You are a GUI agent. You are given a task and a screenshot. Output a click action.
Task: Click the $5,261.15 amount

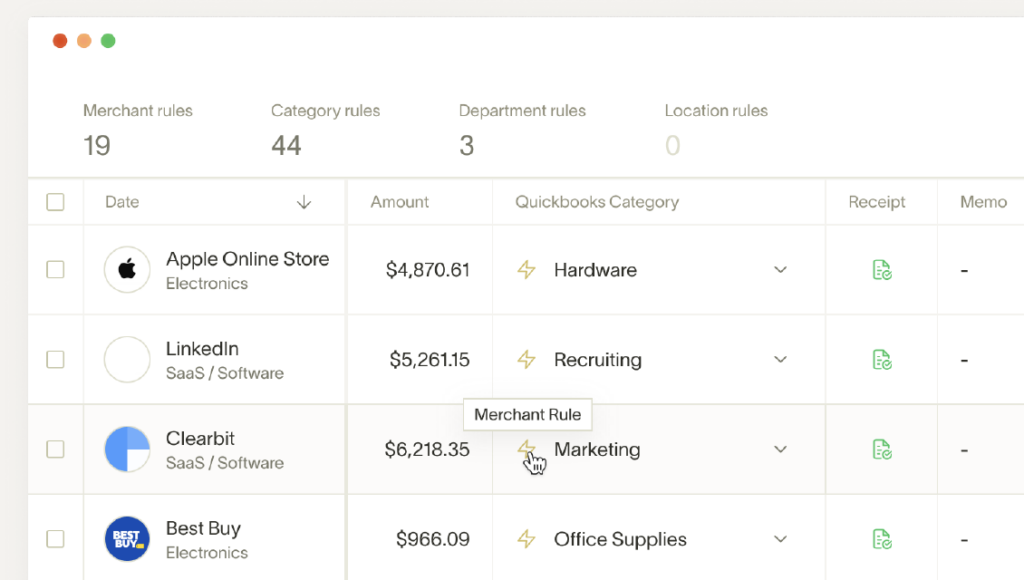tap(430, 359)
